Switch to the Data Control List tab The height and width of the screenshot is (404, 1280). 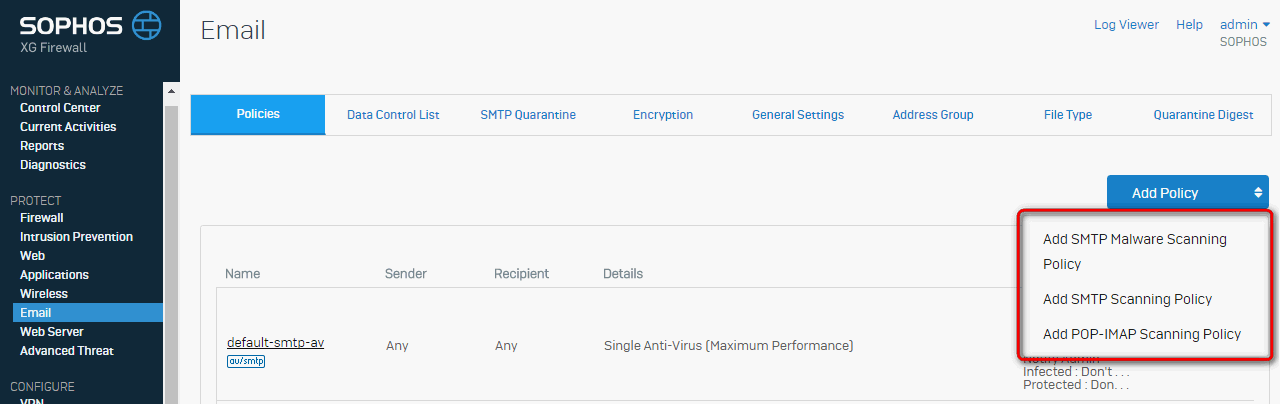click(x=393, y=115)
